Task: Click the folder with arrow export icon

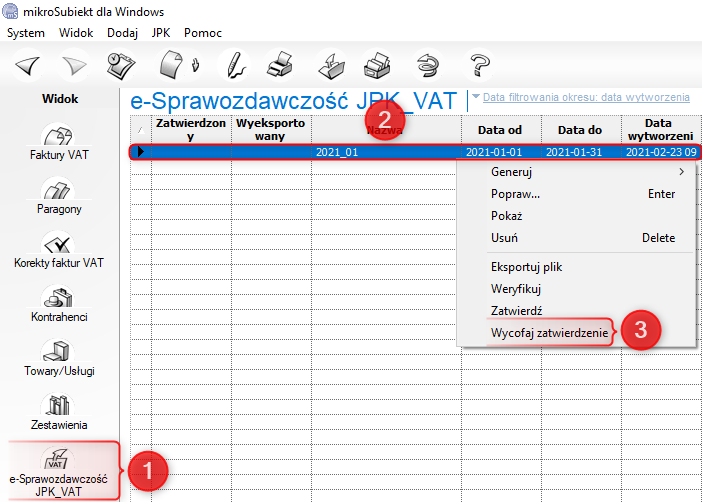Action: point(331,66)
